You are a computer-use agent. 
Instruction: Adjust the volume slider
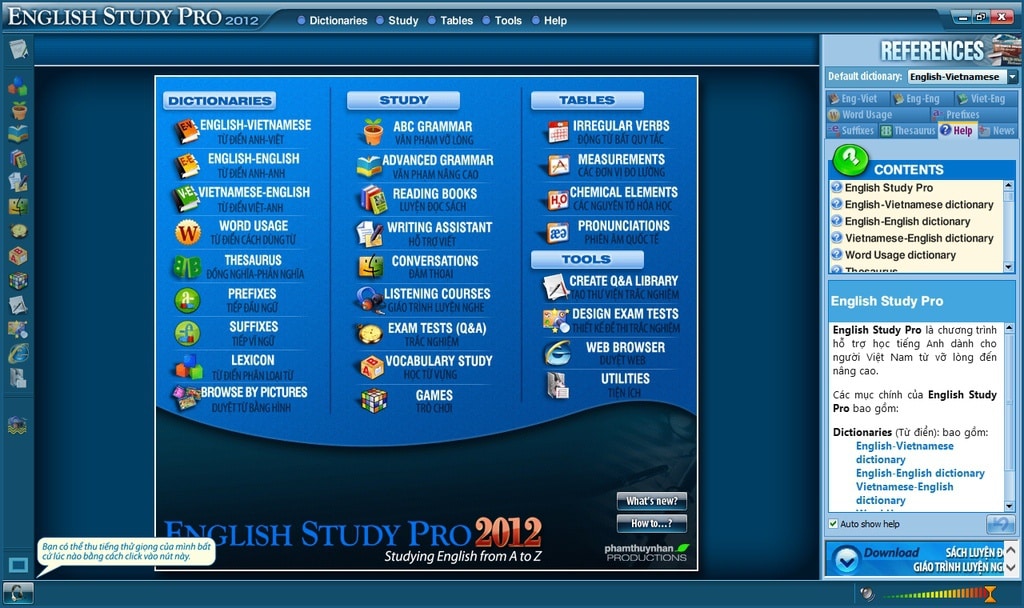click(x=935, y=593)
